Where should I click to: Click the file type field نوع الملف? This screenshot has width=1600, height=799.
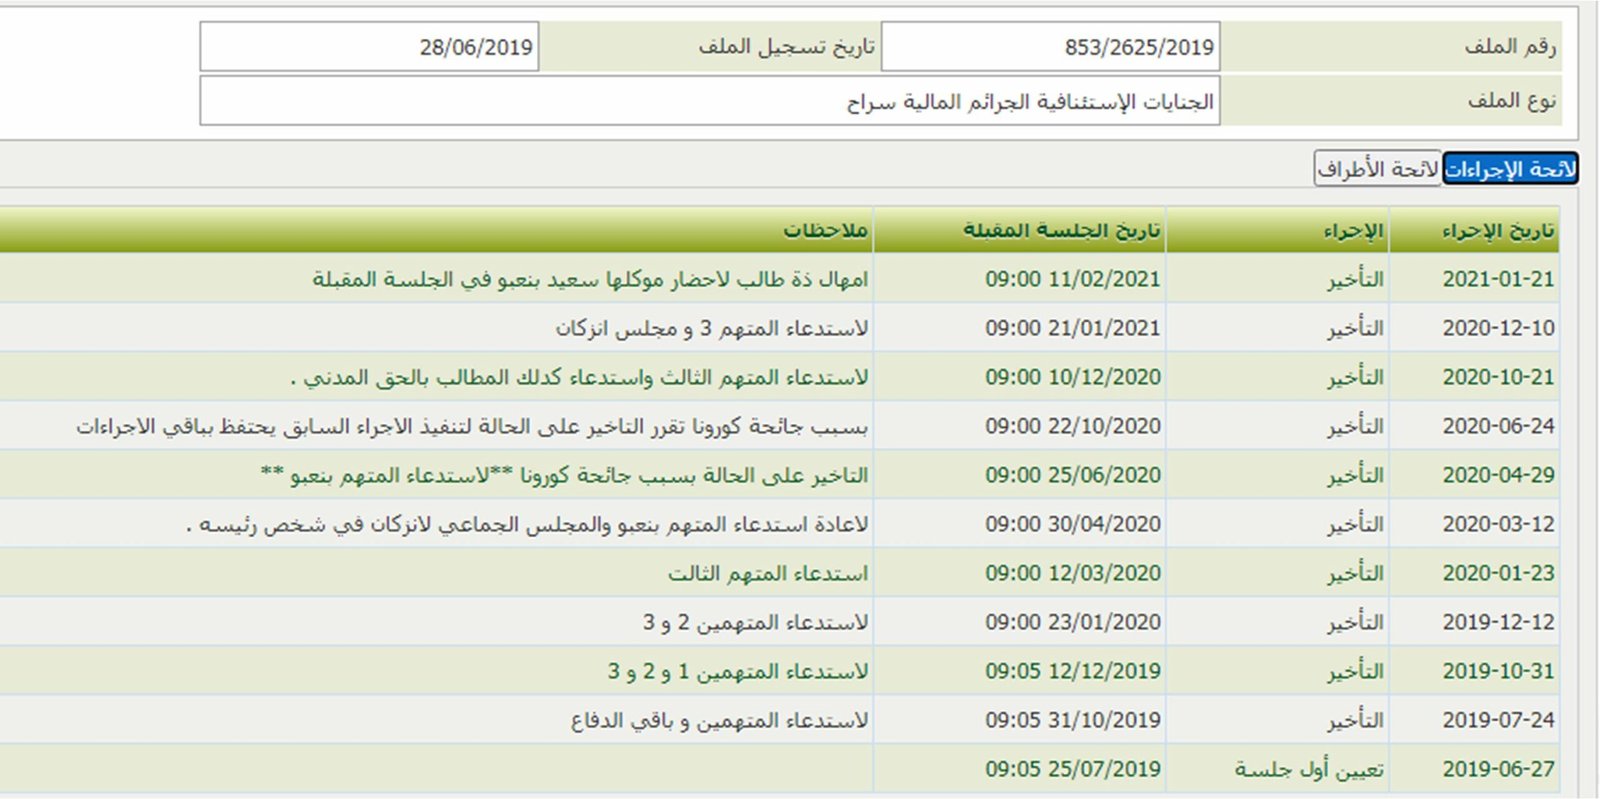709,101
